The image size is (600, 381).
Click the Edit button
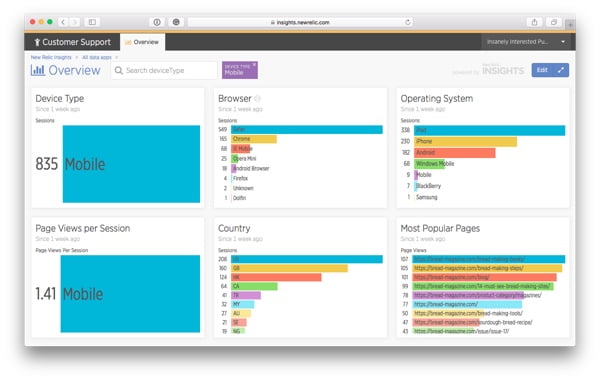pos(543,70)
